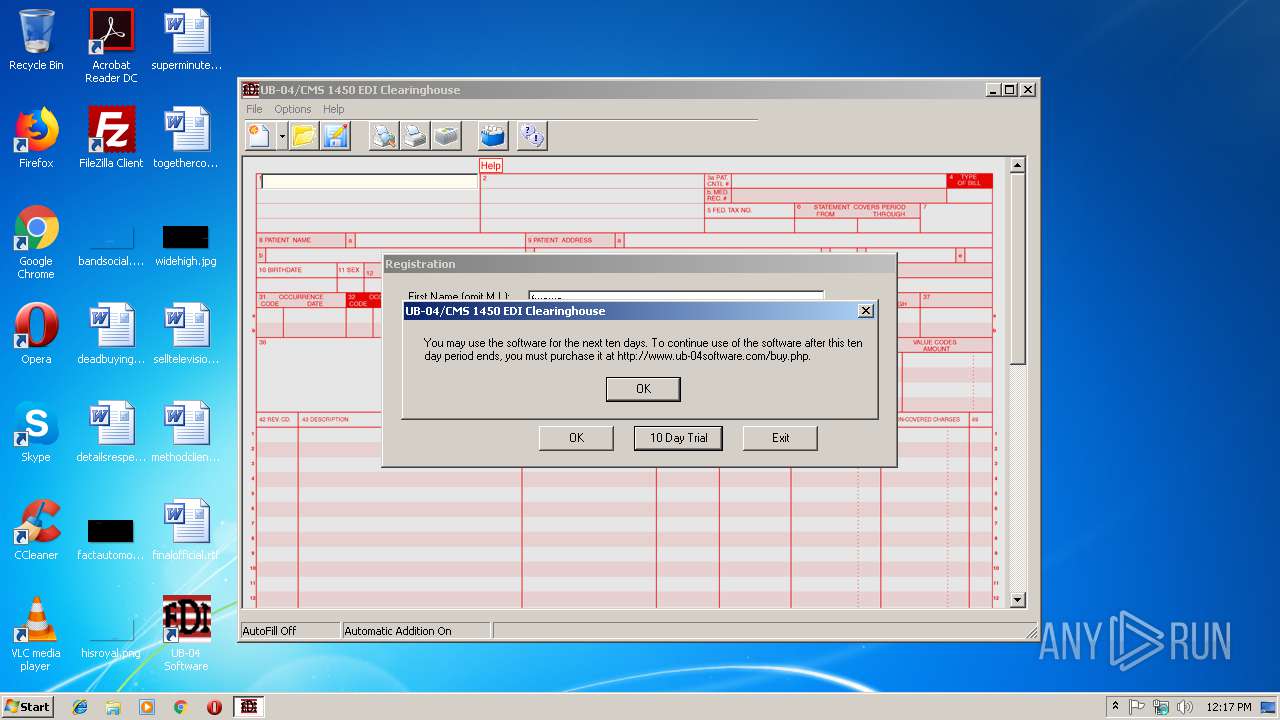Open UB-04 Software desktop shortcut
The height and width of the screenshot is (720, 1280).
click(186, 635)
